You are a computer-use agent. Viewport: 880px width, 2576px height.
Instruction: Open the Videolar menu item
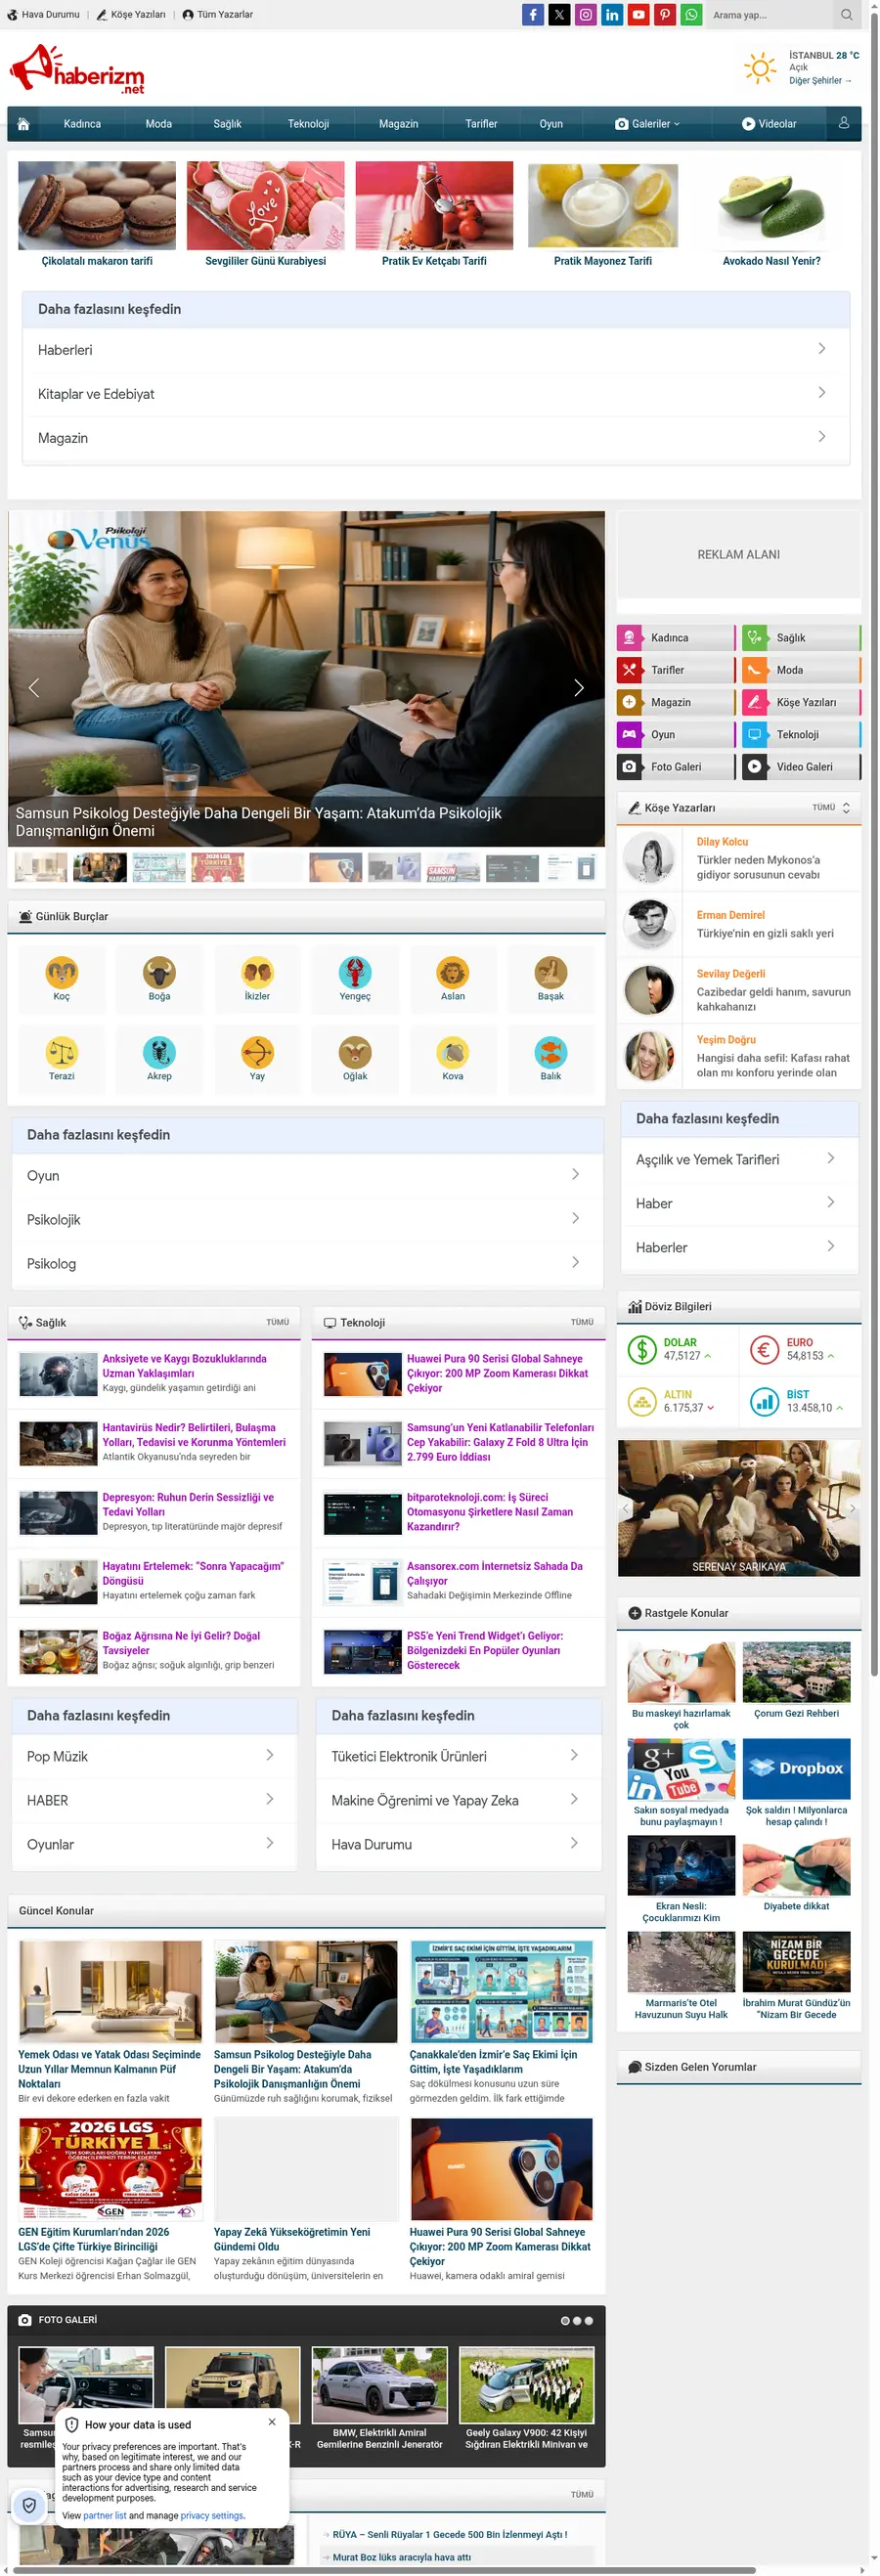pyautogui.click(x=769, y=124)
